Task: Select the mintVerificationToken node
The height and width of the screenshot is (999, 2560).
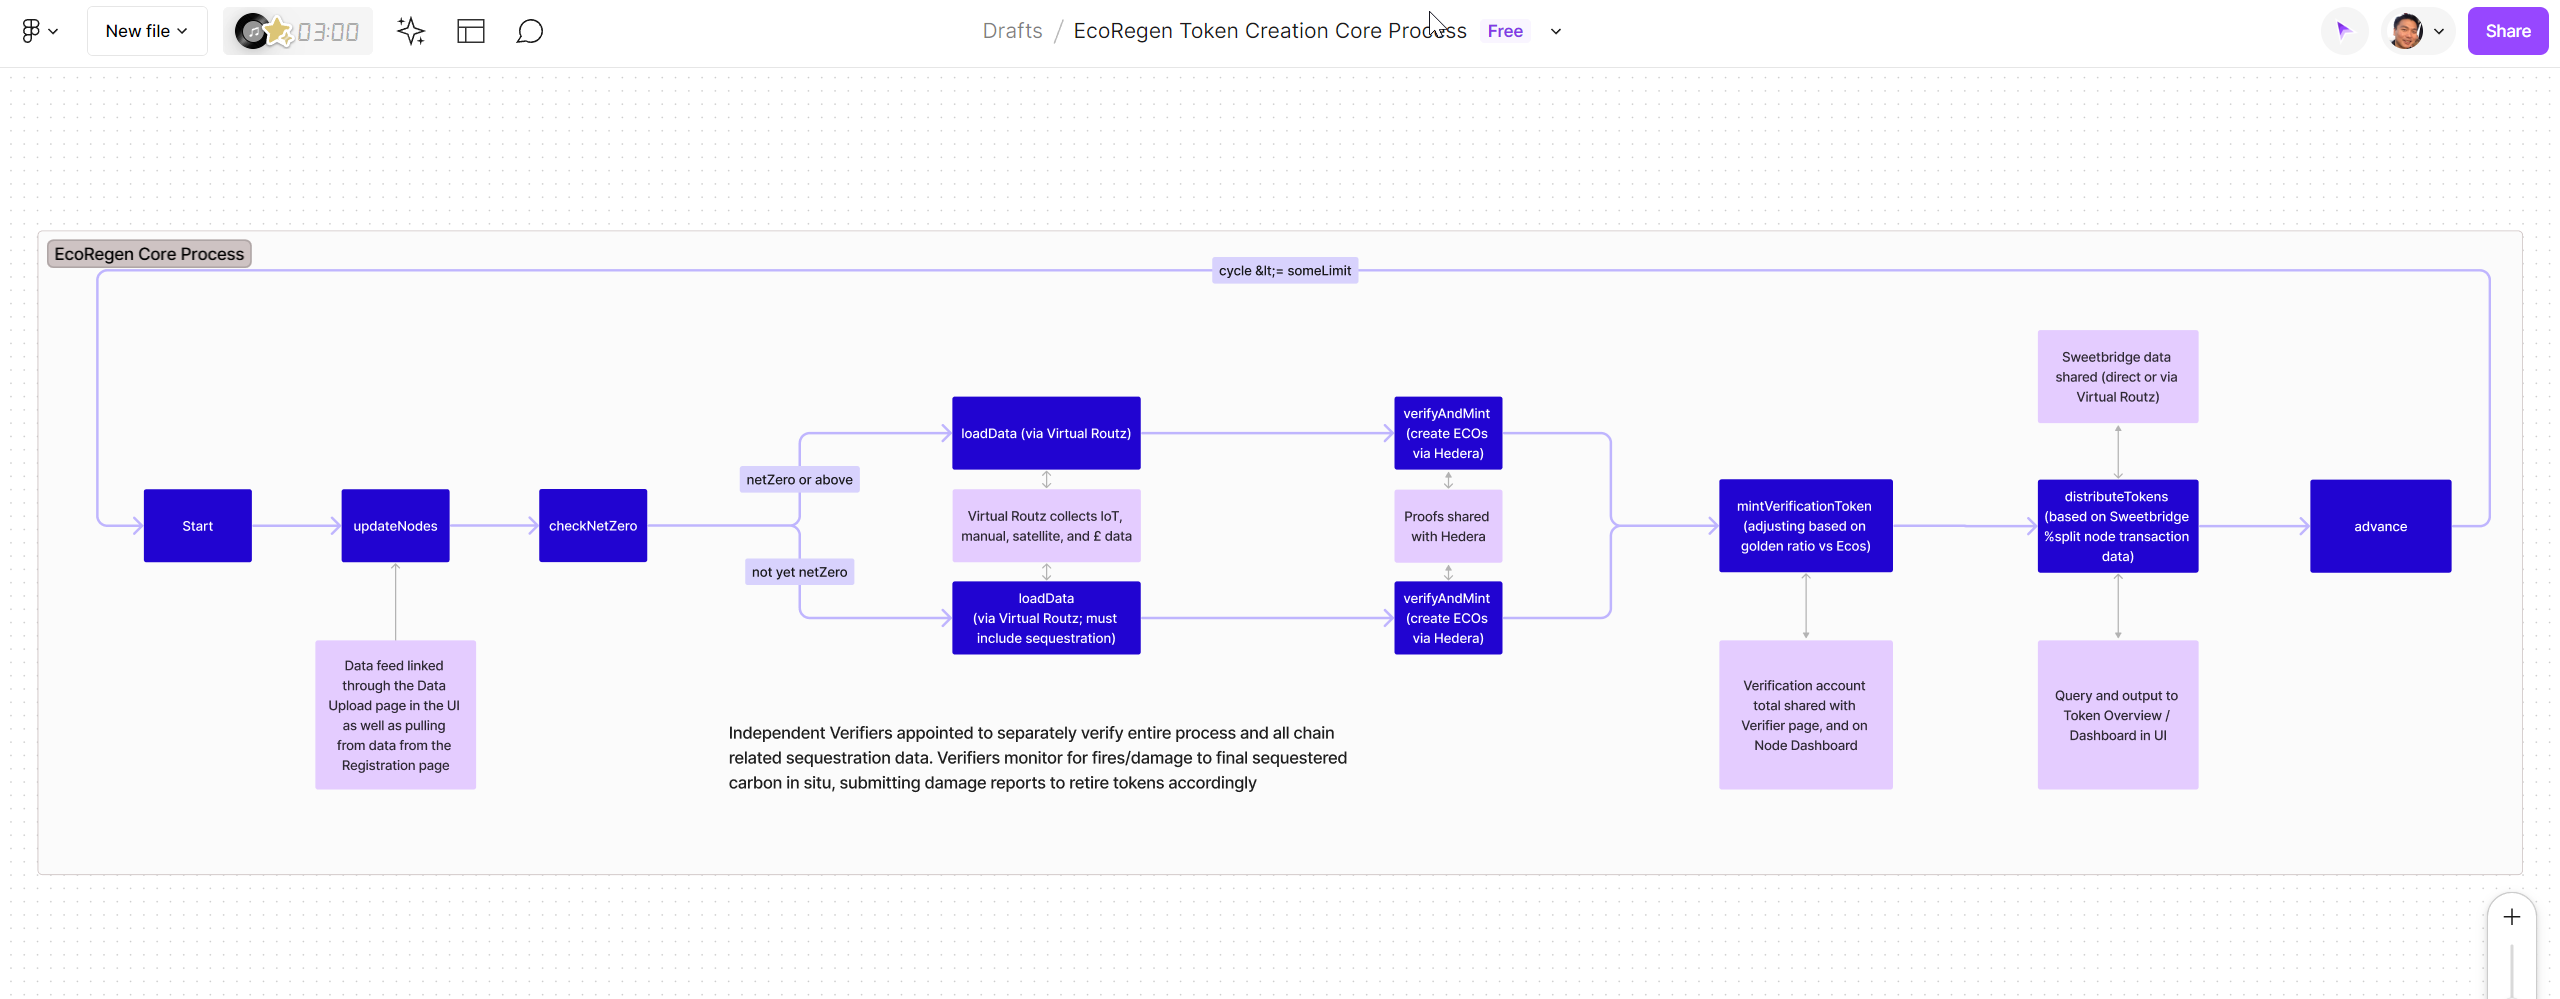Action: 1806,526
